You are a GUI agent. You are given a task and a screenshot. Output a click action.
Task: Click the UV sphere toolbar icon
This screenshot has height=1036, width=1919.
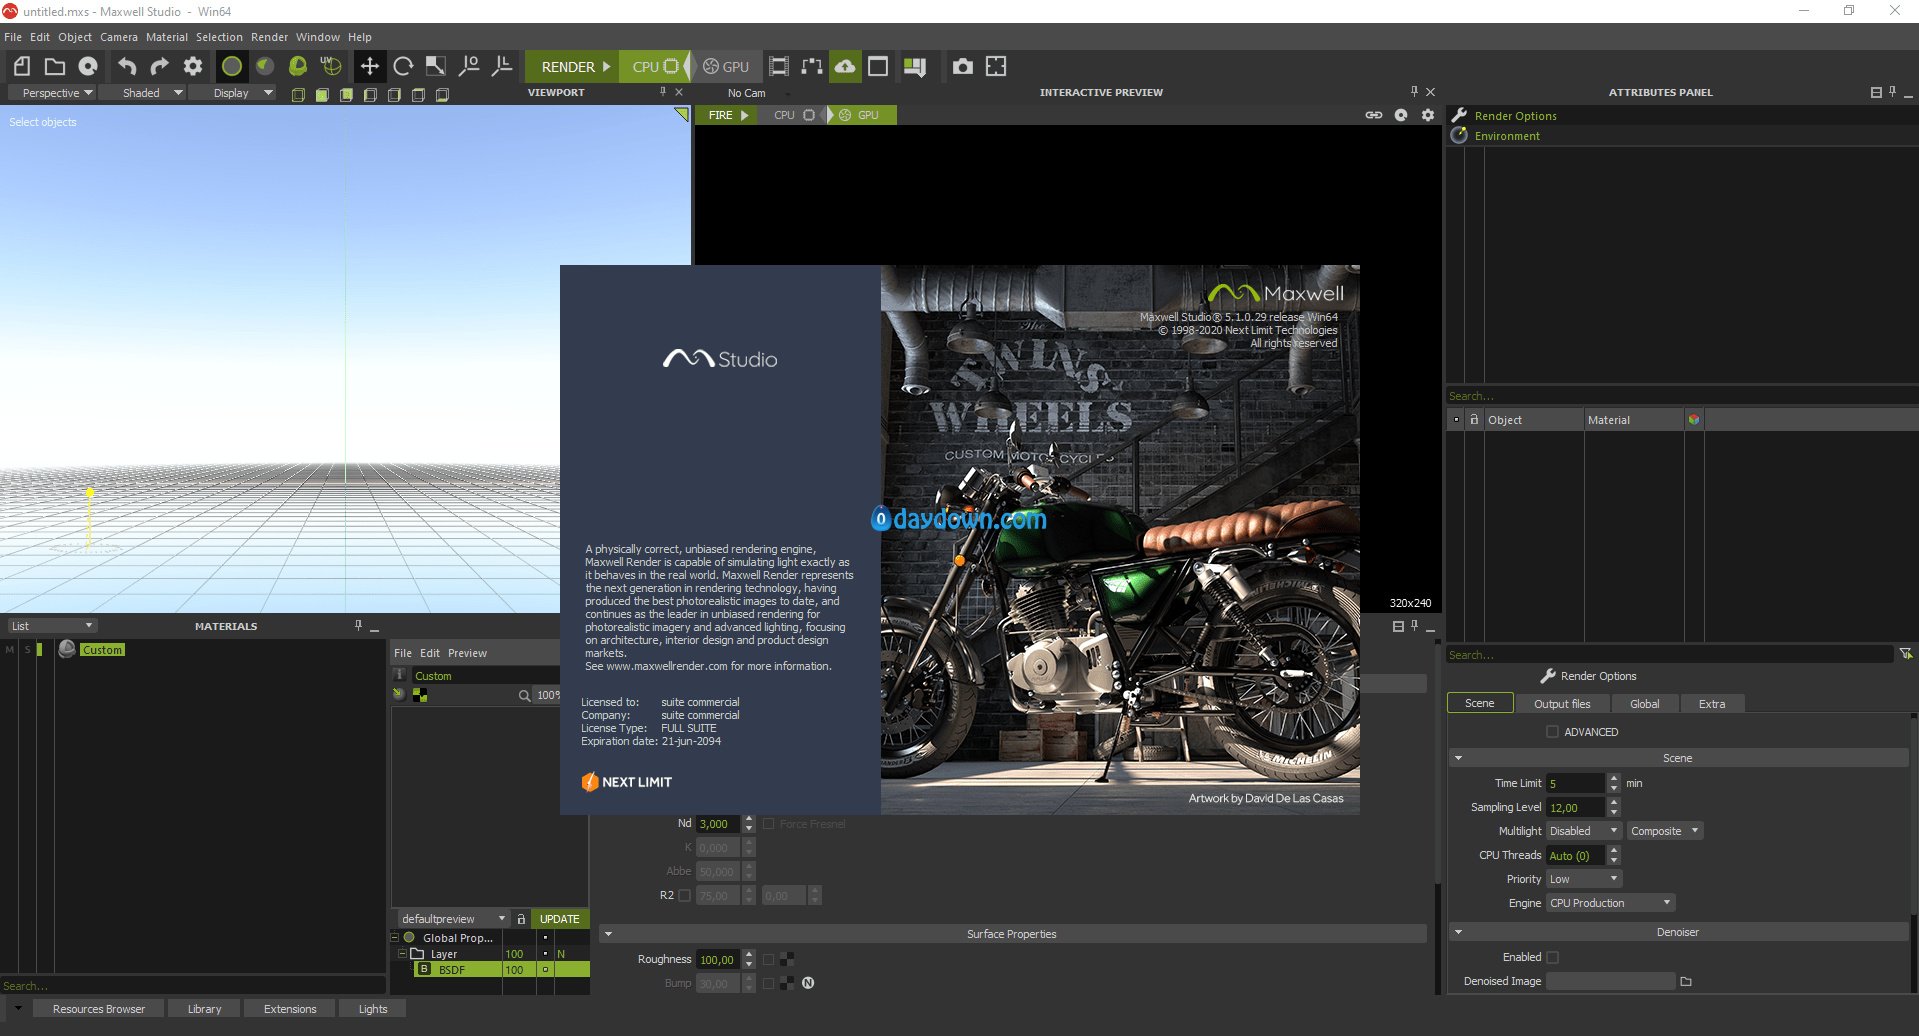(331, 66)
